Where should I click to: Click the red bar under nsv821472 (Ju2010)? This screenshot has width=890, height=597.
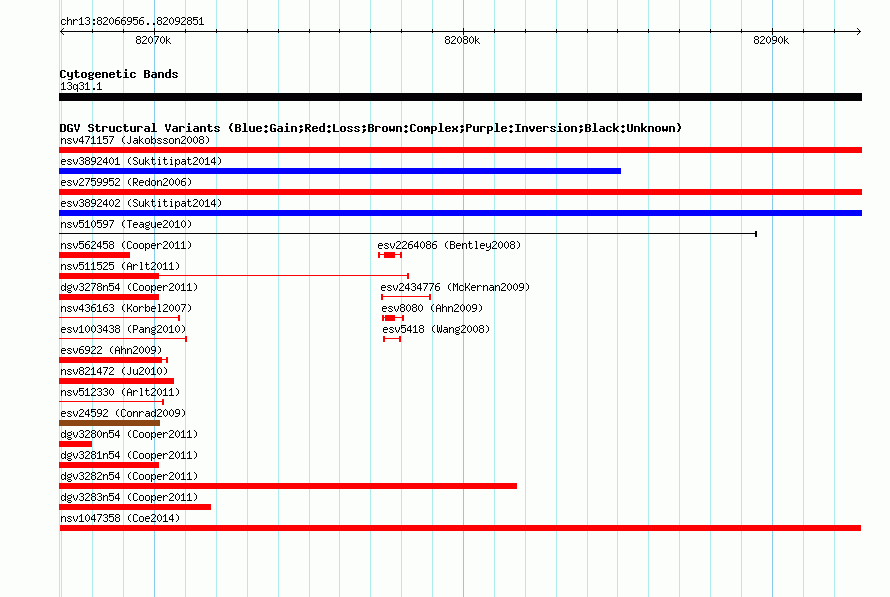[116, 381]
